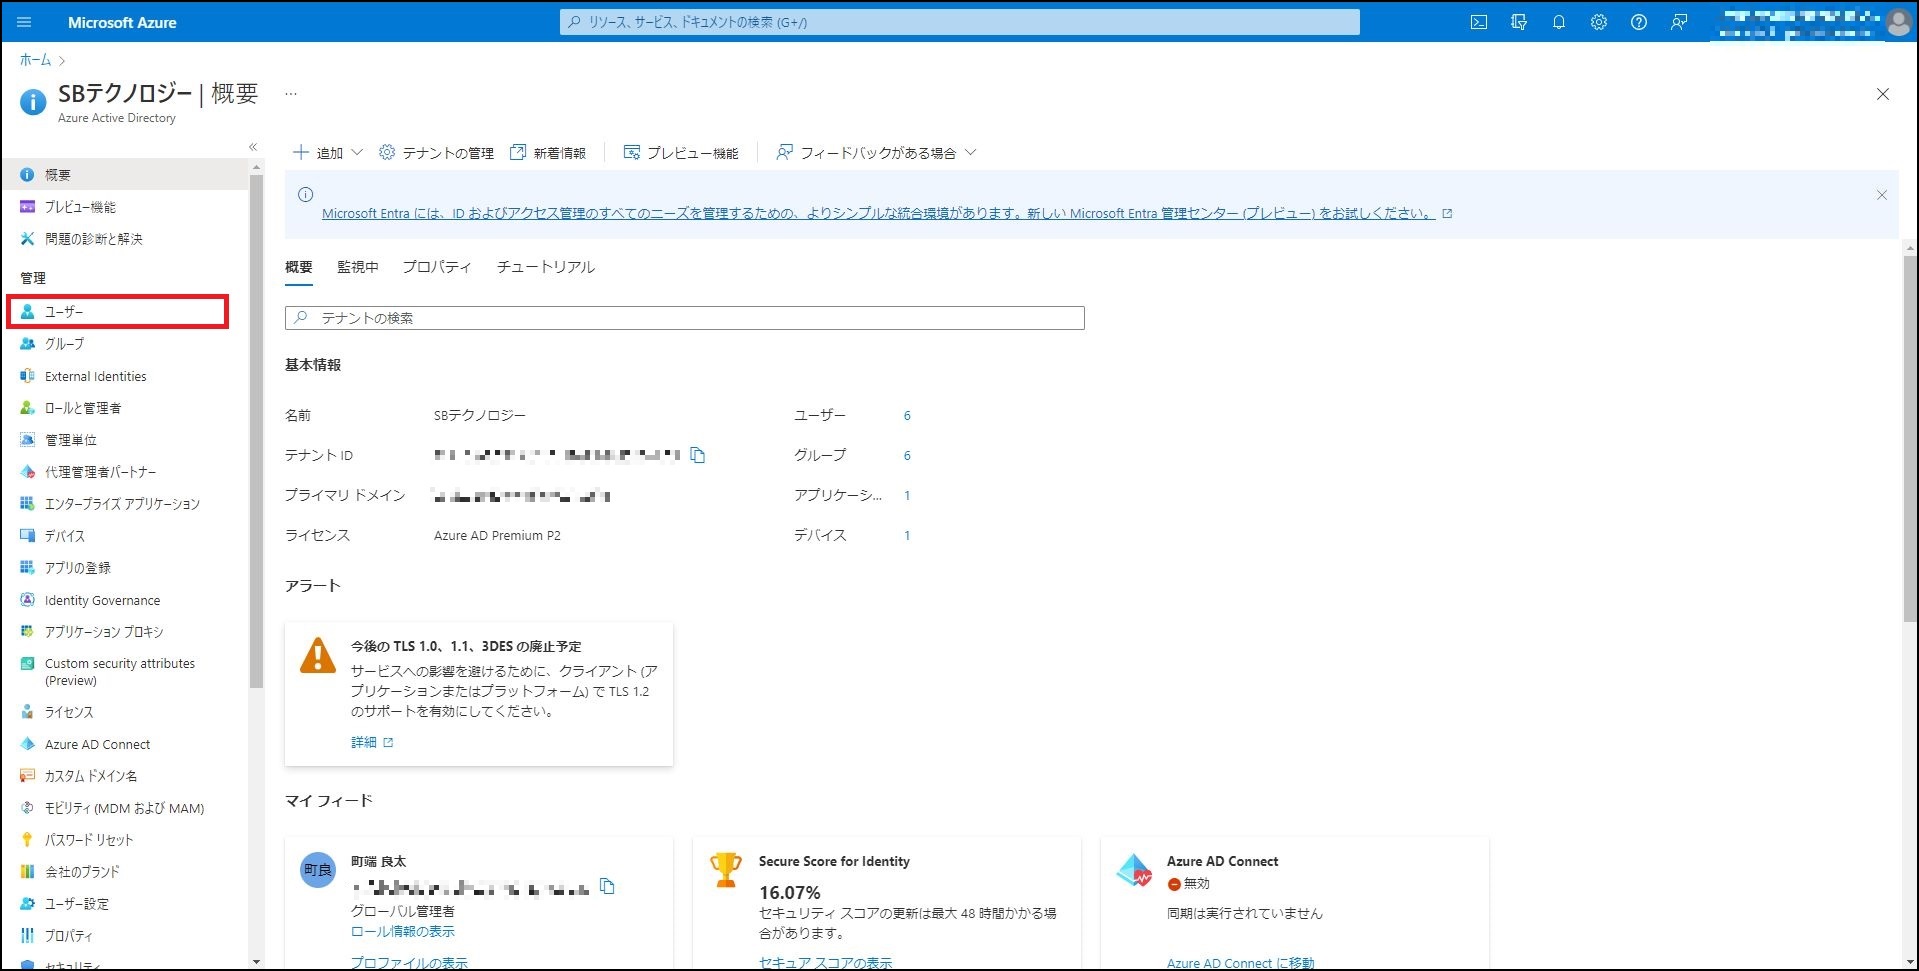The height and width of the screenshot is (971, 1919).
Task: Click the group count 6
Action: (x=907, y=455)
